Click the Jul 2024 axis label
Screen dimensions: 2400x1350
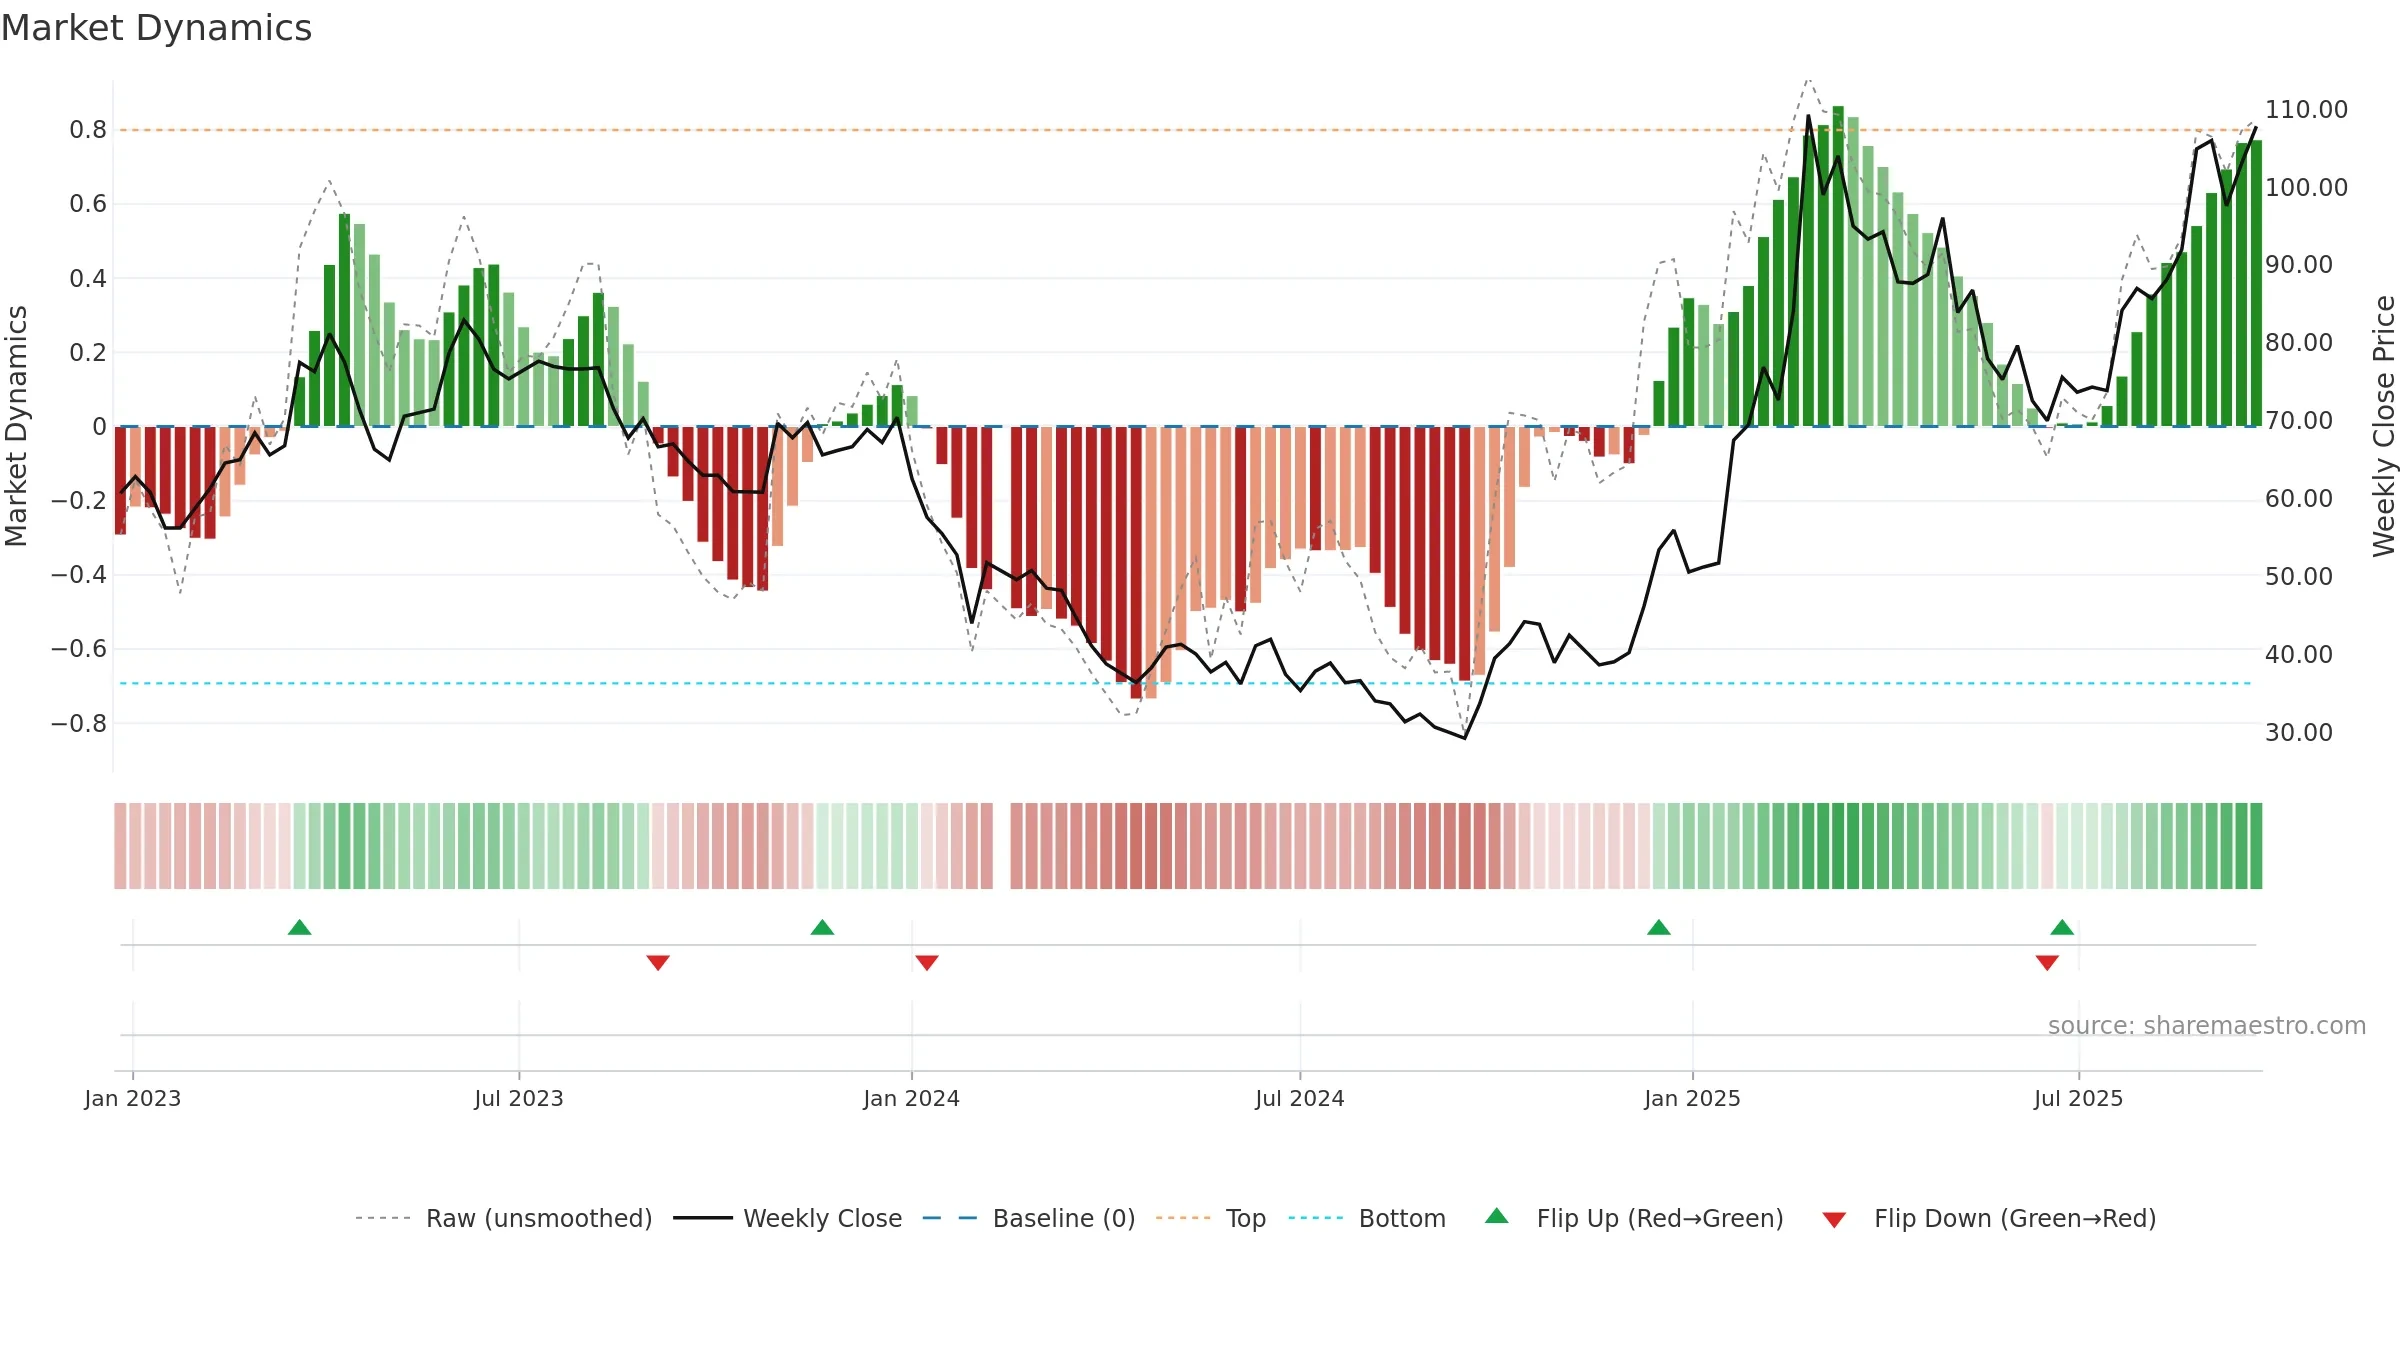[1300, 1098]
